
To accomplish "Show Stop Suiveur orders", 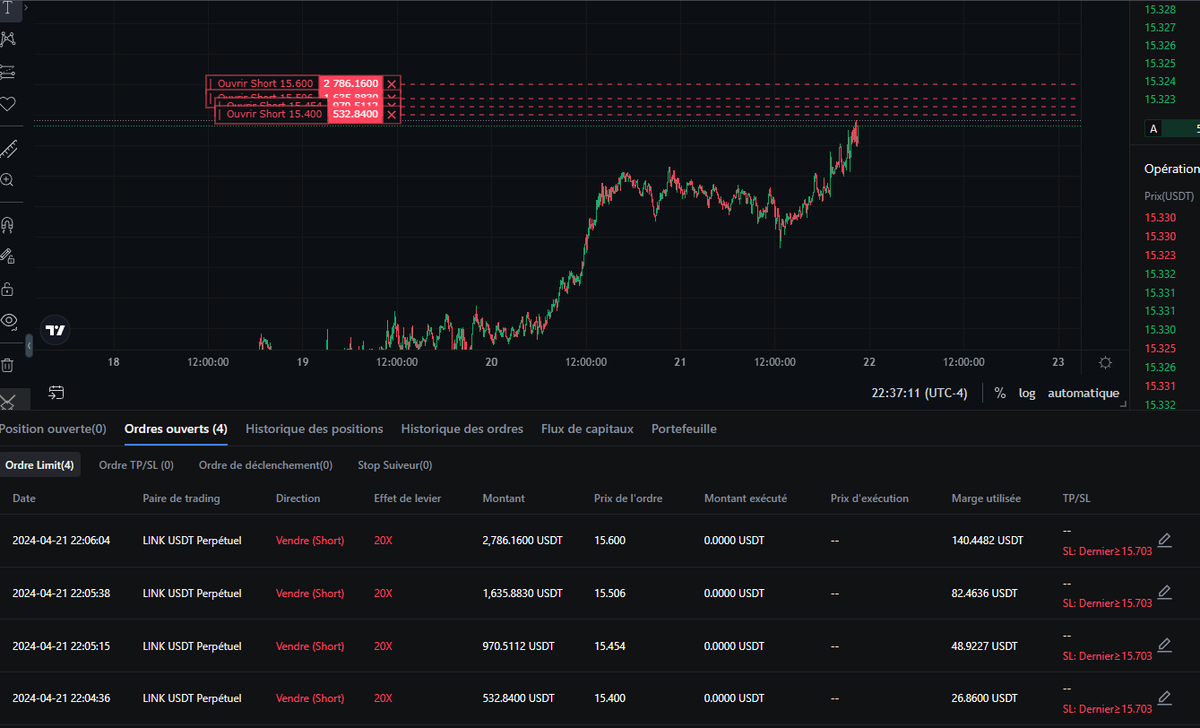I will pos(395,465).
